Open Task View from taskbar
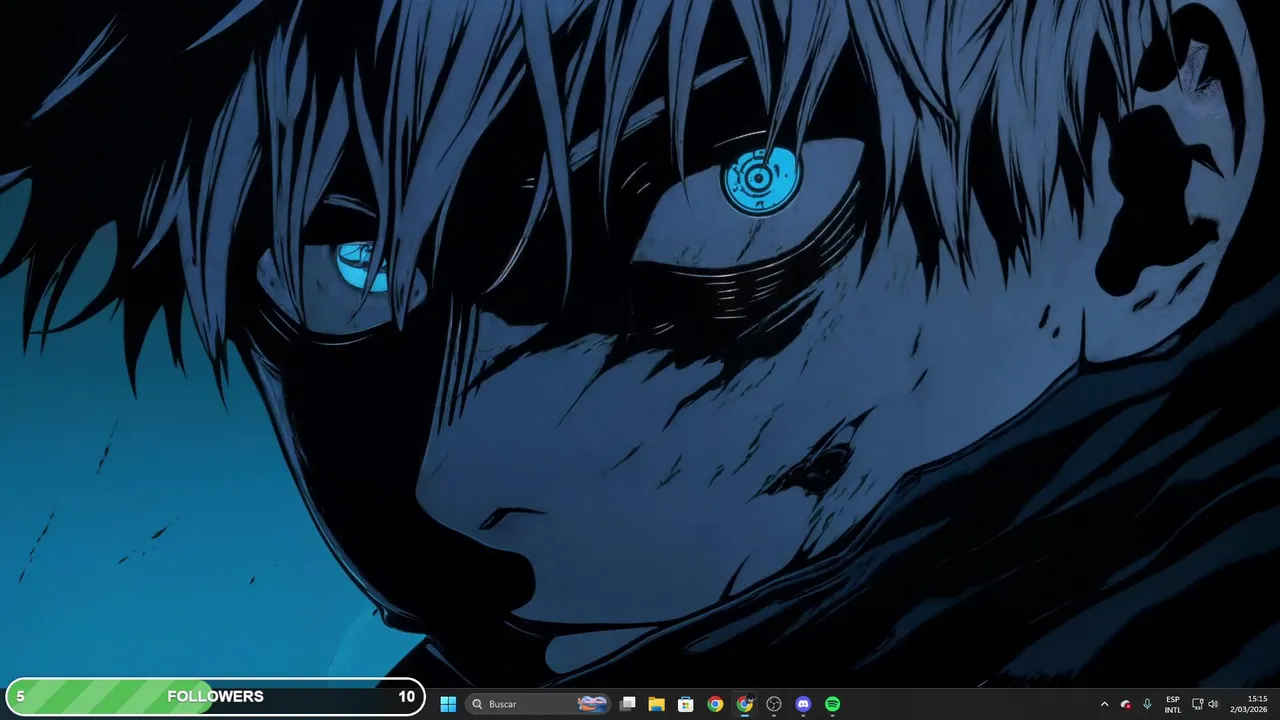The image size is (1280, 720). point(627,704)
